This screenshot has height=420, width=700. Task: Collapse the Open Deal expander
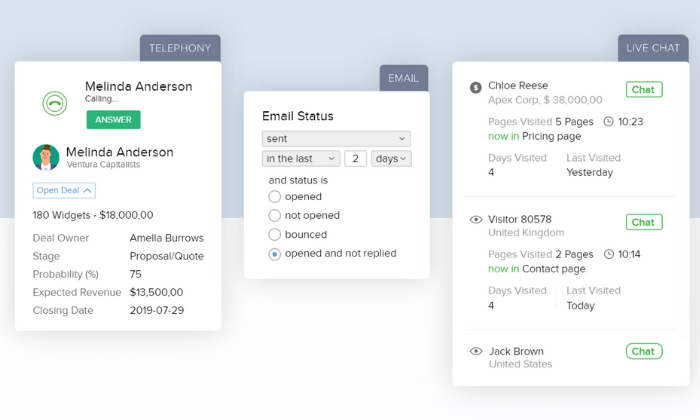coord(64,191)
